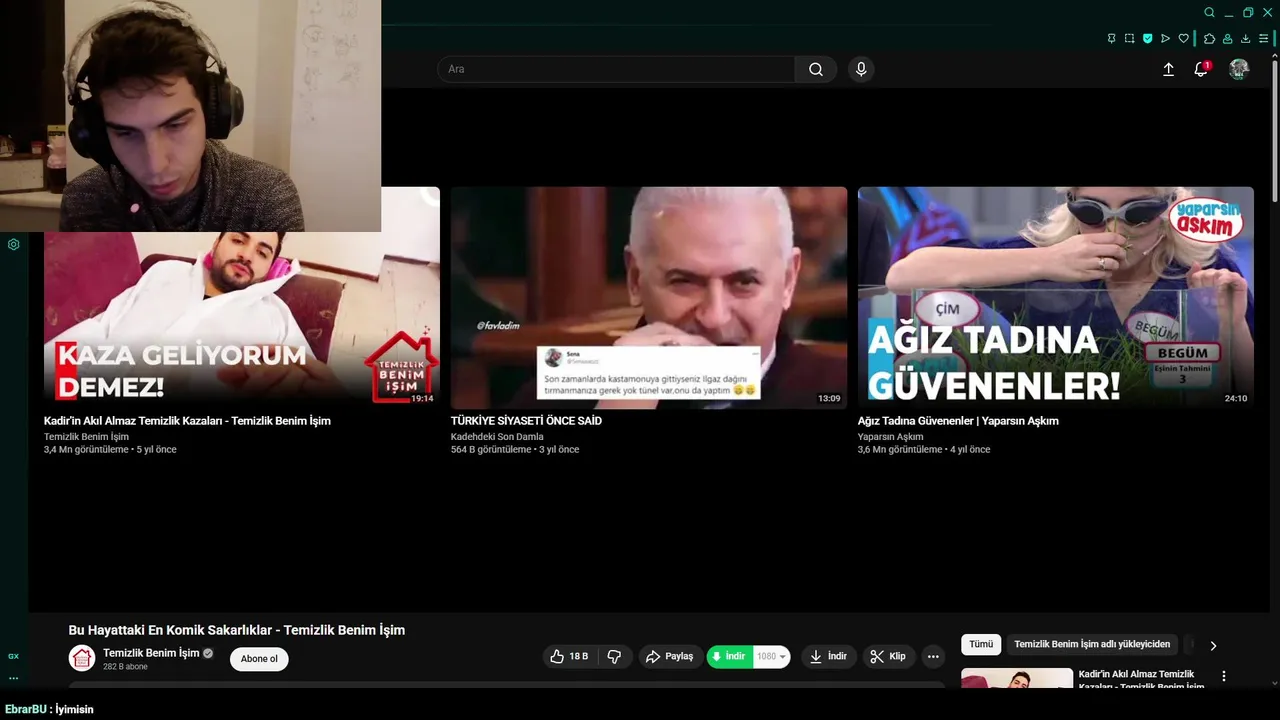Open the 1080 quality dropdown
Screen dimensions: 1280x720
[x=772, y=656]
